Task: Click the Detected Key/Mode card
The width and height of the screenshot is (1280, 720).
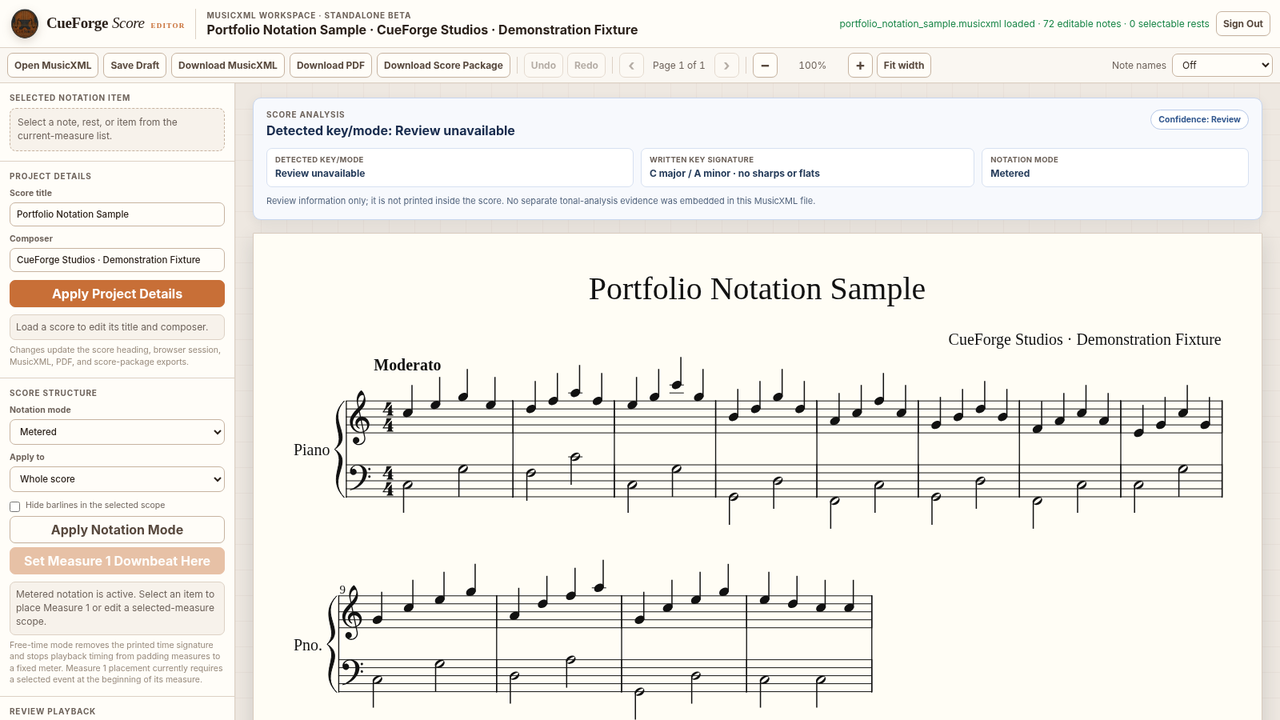Action: point(450,167)
